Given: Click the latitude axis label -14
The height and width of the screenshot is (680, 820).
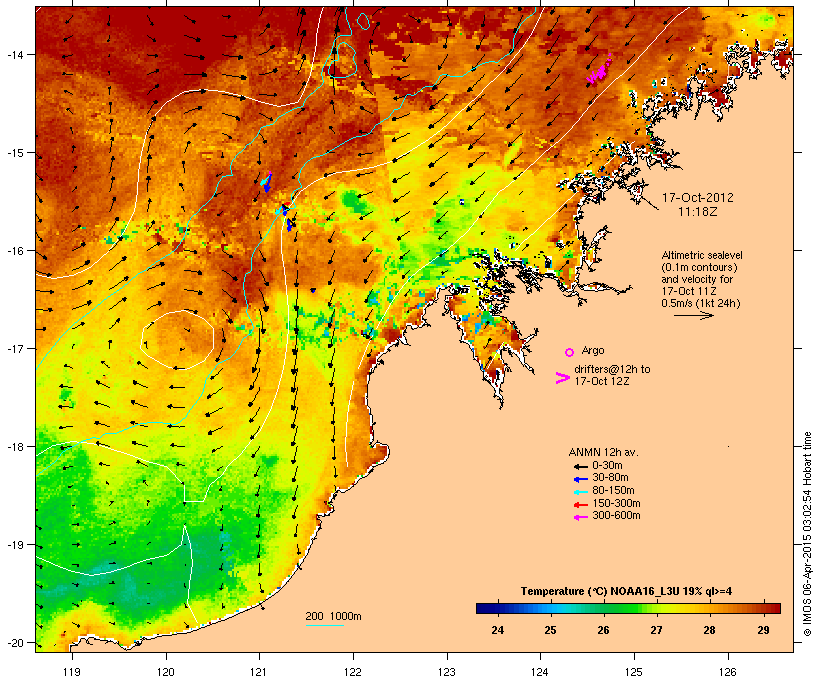Looking at the screenshot, I should [x=14, y=54].
